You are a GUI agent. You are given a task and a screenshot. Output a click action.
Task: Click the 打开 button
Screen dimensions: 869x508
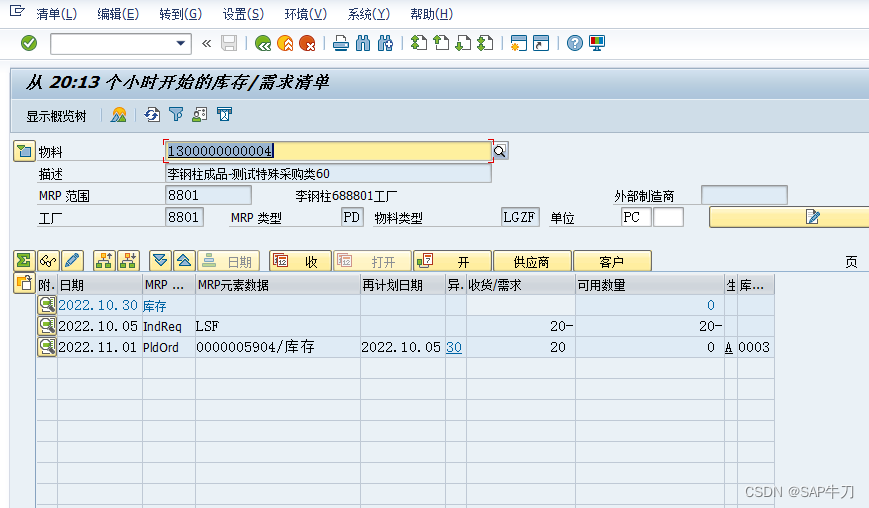372,261
